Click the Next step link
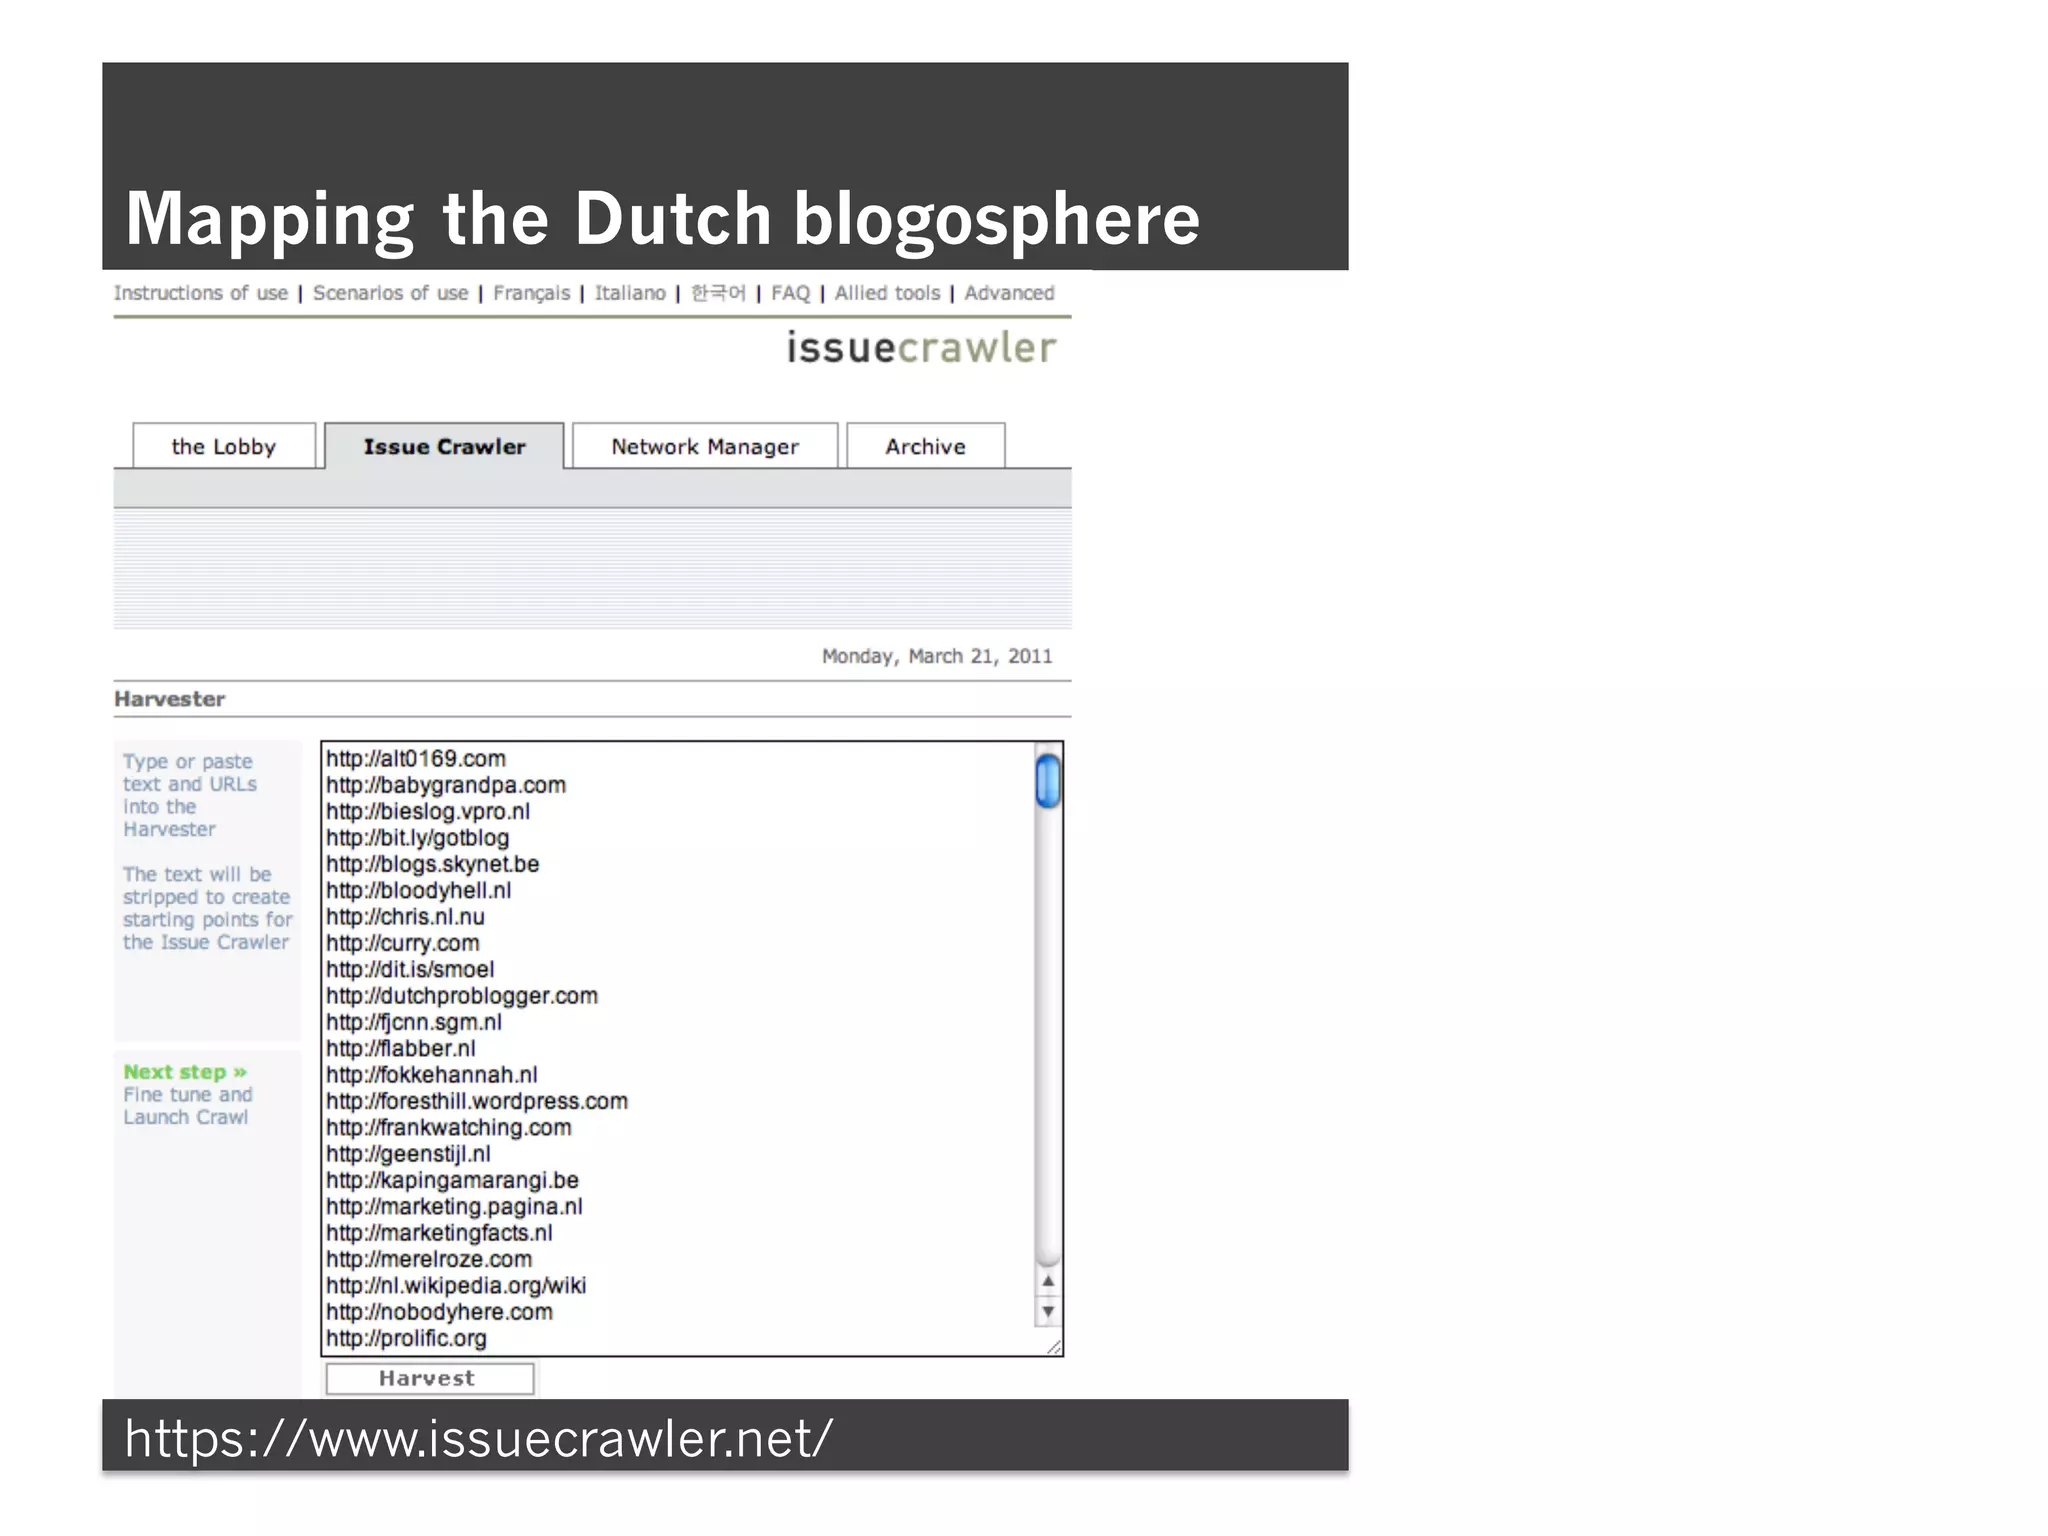Viewport: 2048px width, 1536px height. click(x=185, y=1072)
